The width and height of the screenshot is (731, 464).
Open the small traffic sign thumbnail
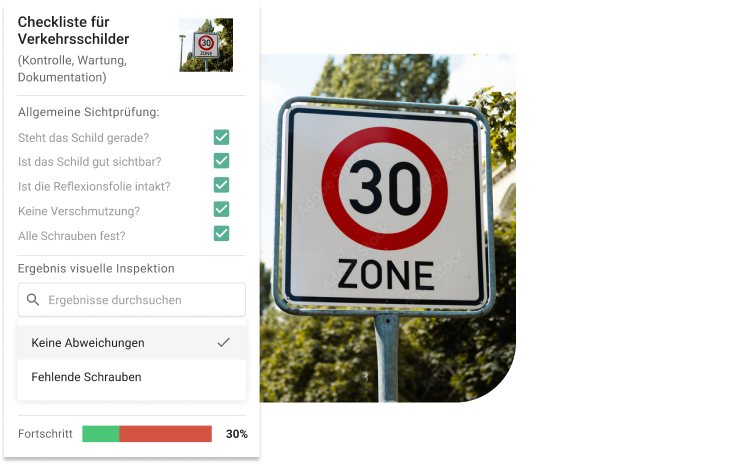(x=206, y=45)
